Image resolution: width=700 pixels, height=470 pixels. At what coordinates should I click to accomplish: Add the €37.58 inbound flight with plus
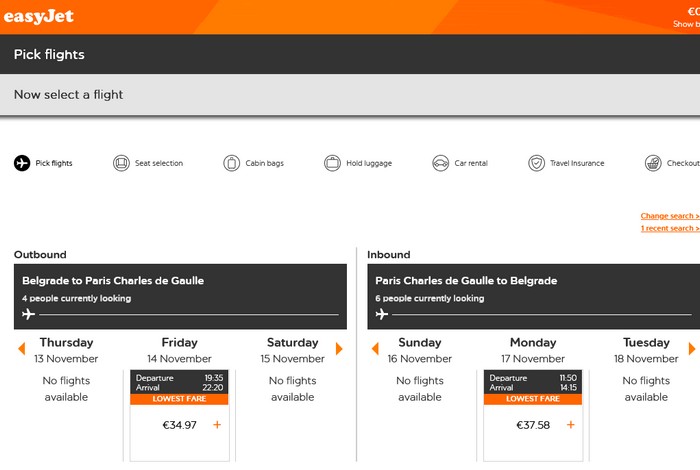click(x=571, y=425)
